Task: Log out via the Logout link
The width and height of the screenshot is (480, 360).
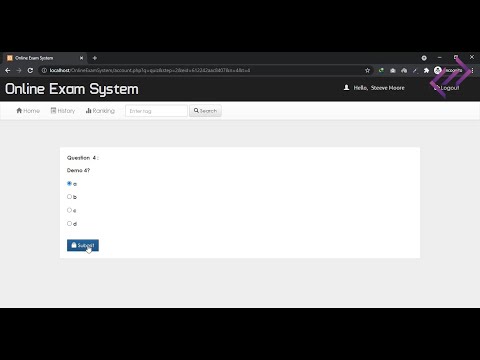Action: click(x=447, y=88)
